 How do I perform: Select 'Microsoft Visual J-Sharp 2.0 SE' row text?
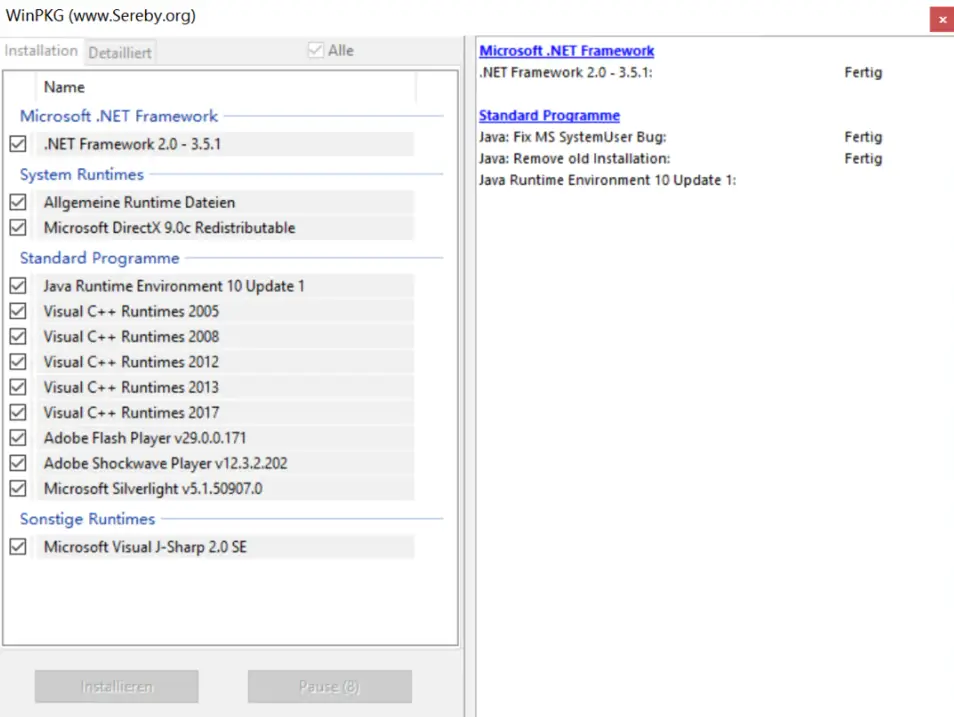click(x=145, y=547)
